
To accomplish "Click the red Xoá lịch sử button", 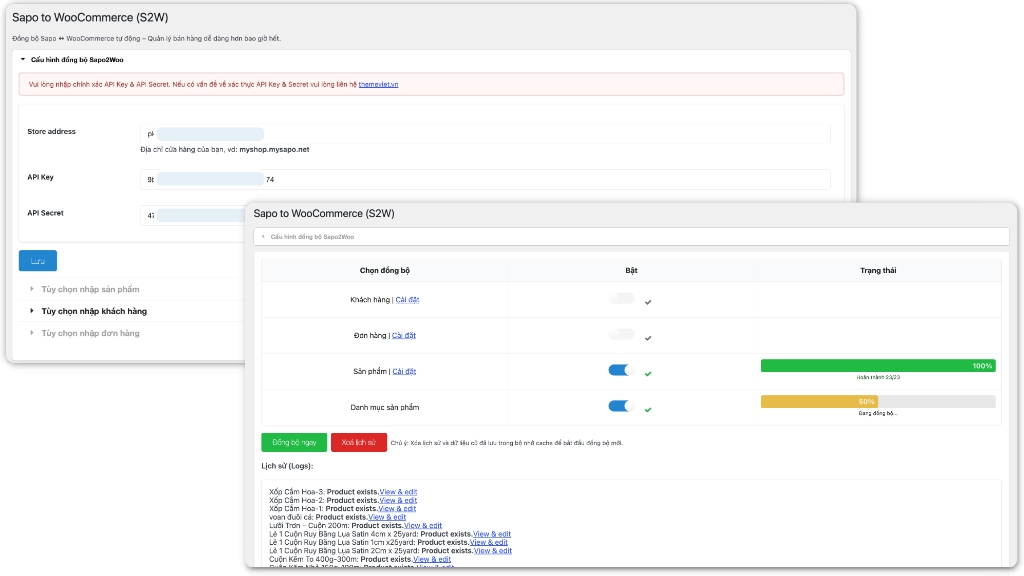I will tap(359, 443).
